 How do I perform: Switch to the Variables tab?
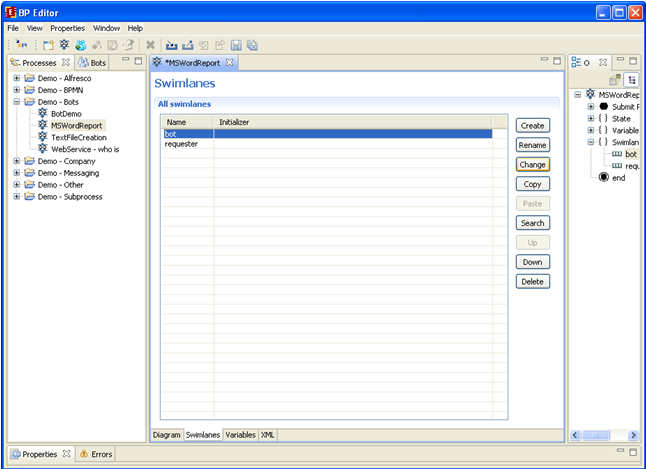(x=240, y=435)
